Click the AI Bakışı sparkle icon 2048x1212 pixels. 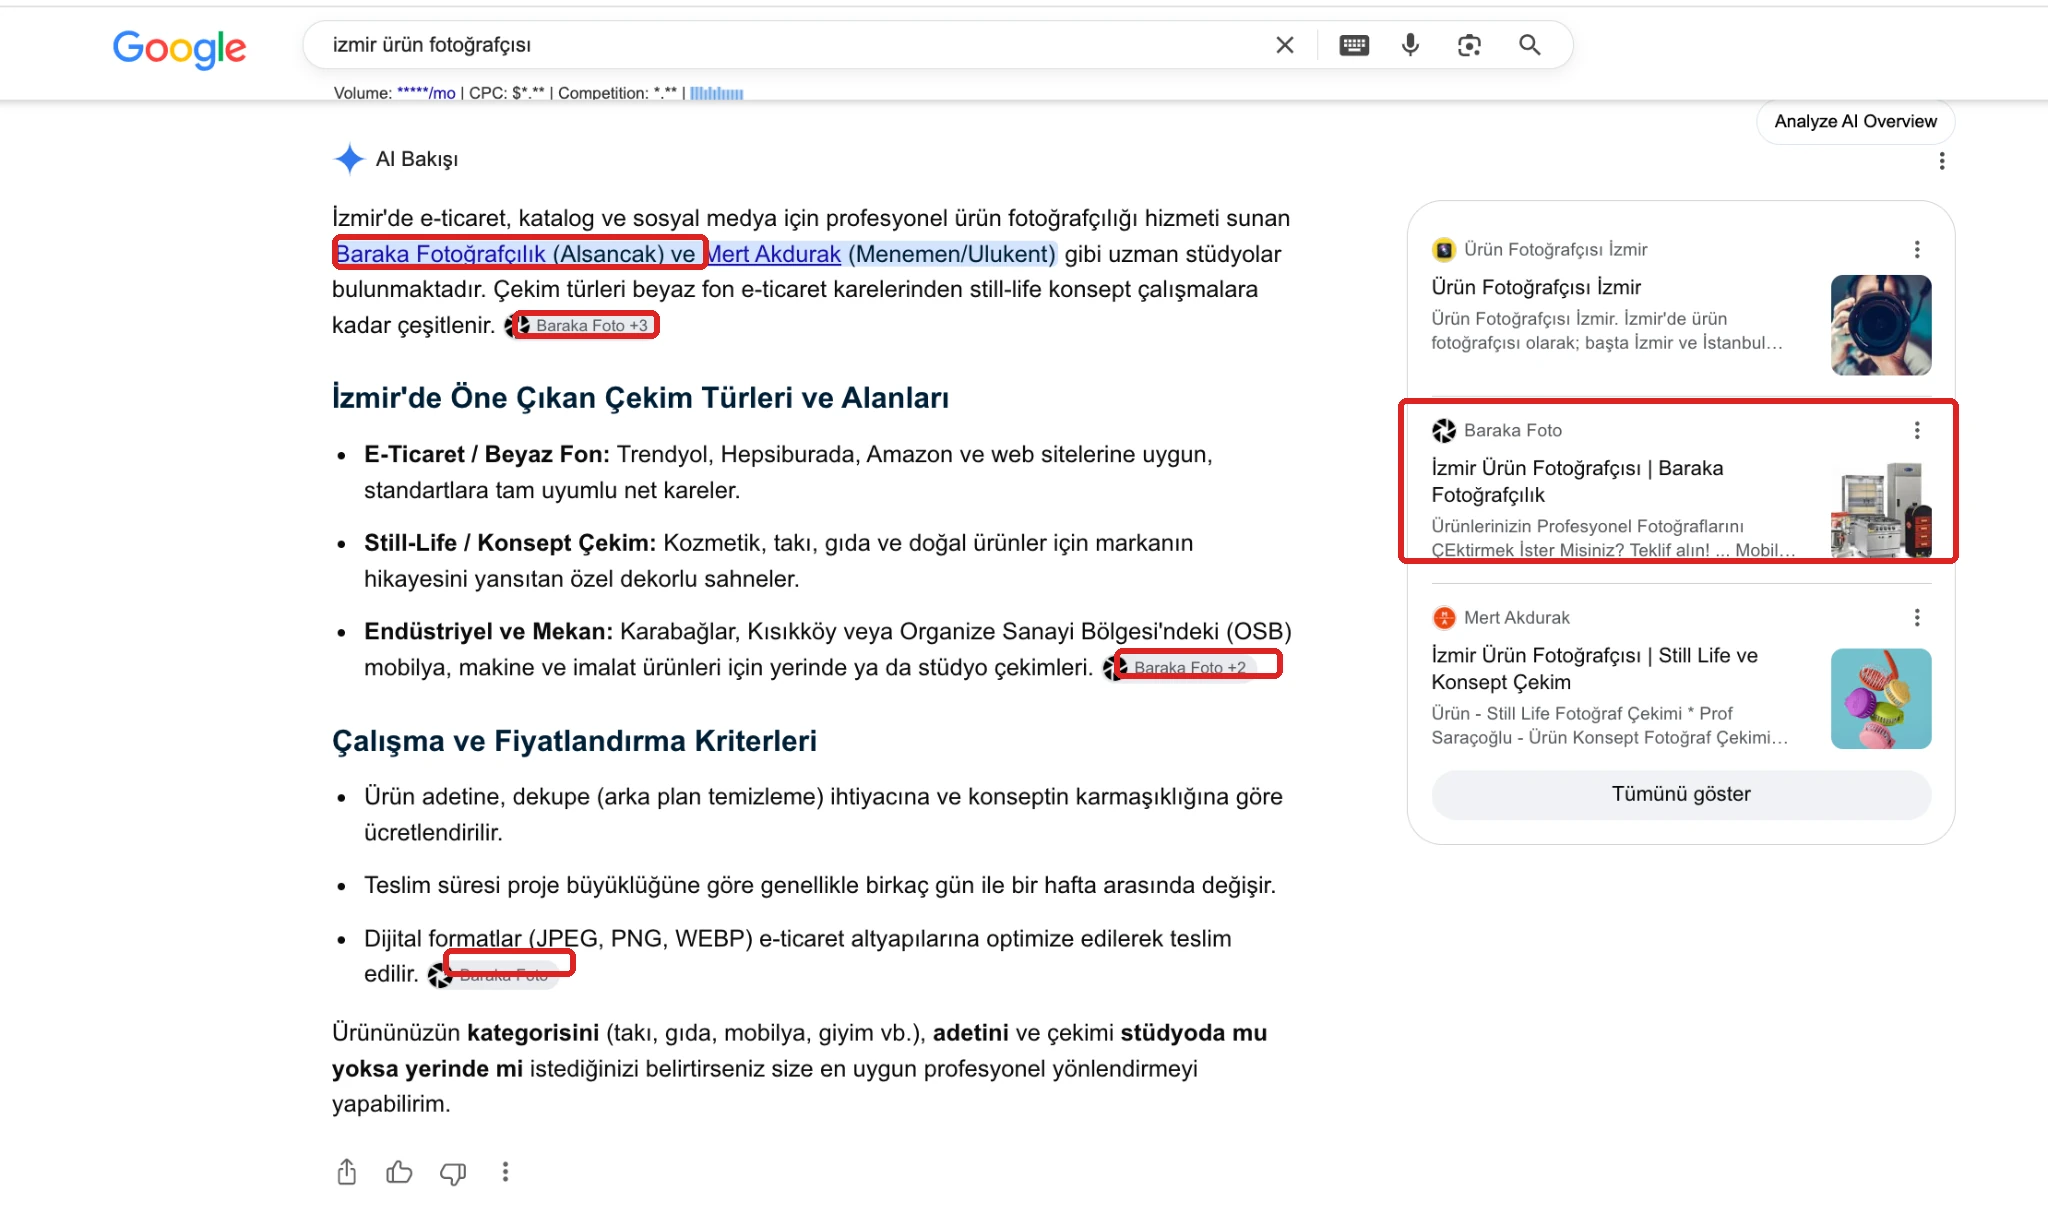349,159
